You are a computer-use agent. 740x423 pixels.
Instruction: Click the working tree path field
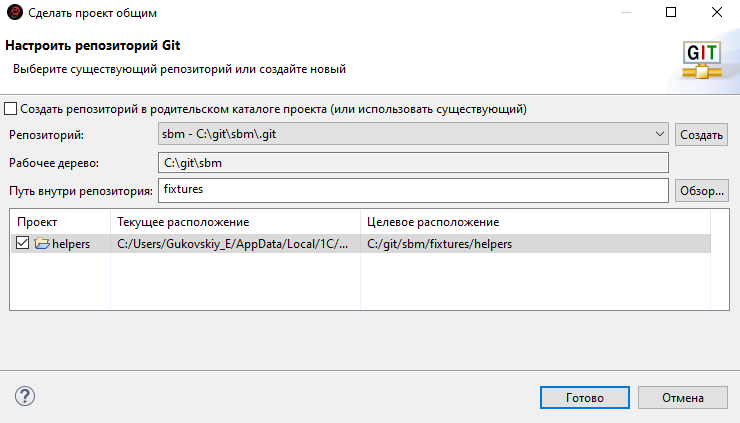(412, 162)
